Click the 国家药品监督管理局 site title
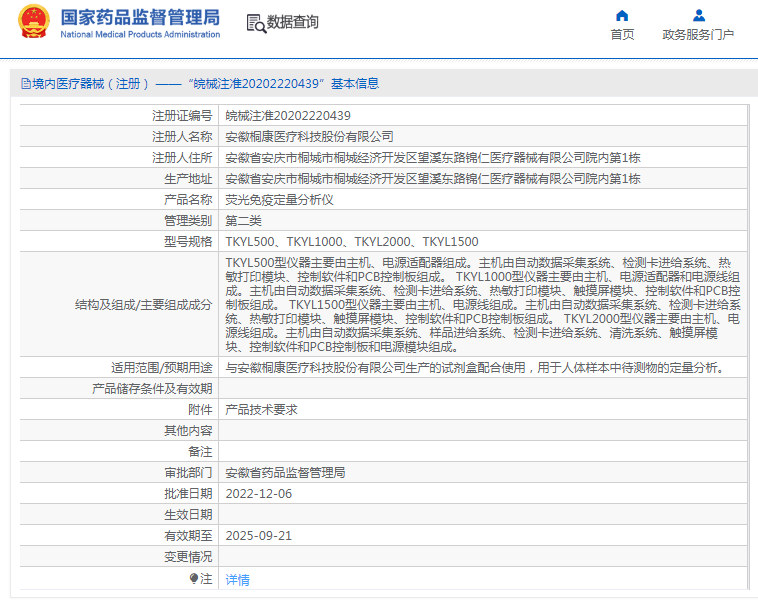 tap(140, 17)
